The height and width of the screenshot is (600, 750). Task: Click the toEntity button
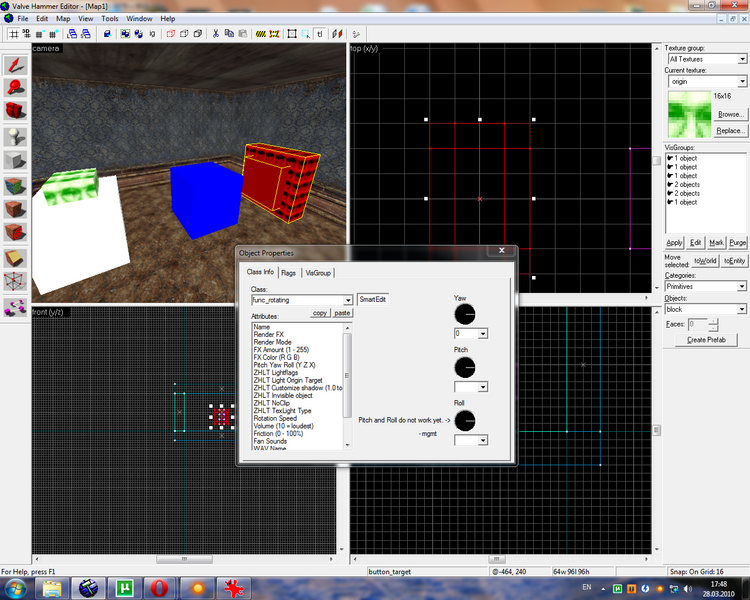coord(734,261)
